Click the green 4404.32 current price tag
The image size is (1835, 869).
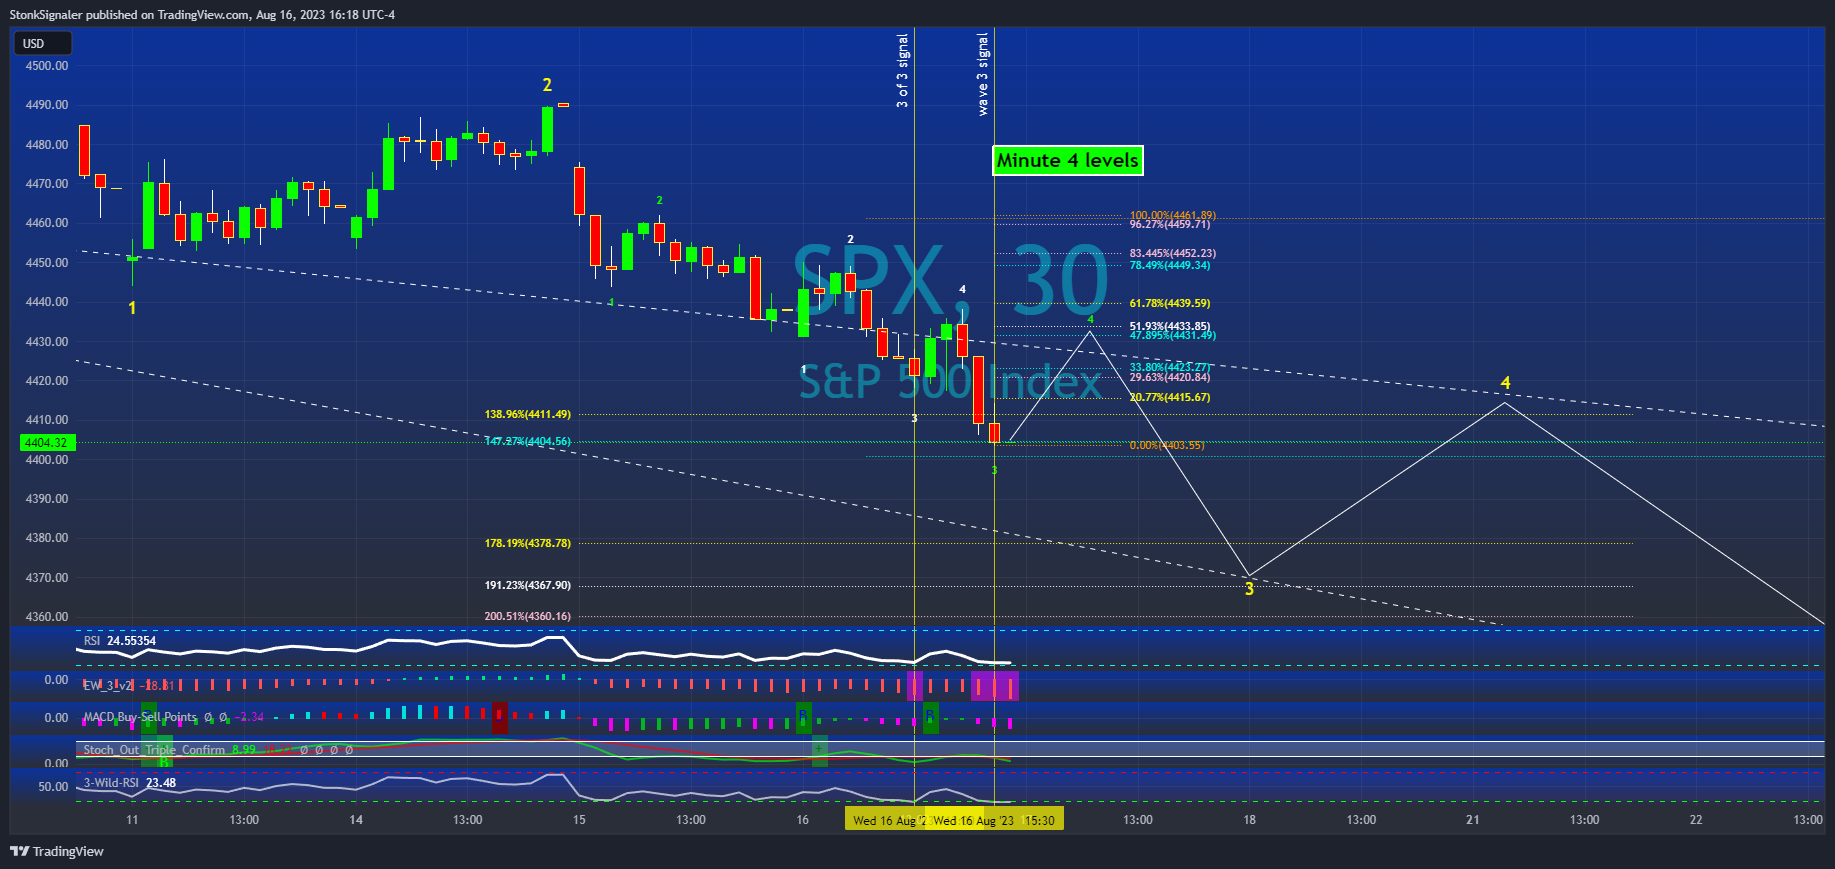pos(47,442)
